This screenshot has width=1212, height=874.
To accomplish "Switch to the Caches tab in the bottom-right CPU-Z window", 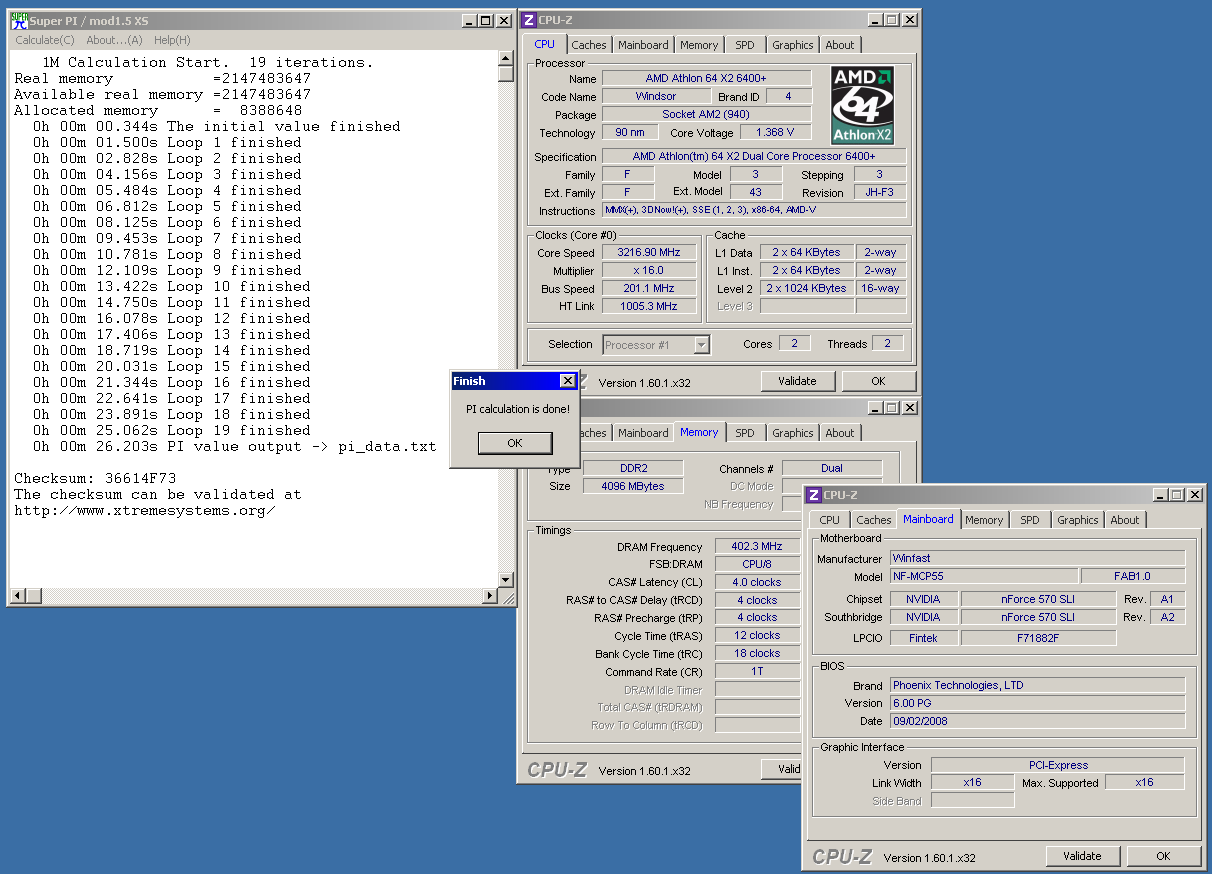I will pos(874,520).
